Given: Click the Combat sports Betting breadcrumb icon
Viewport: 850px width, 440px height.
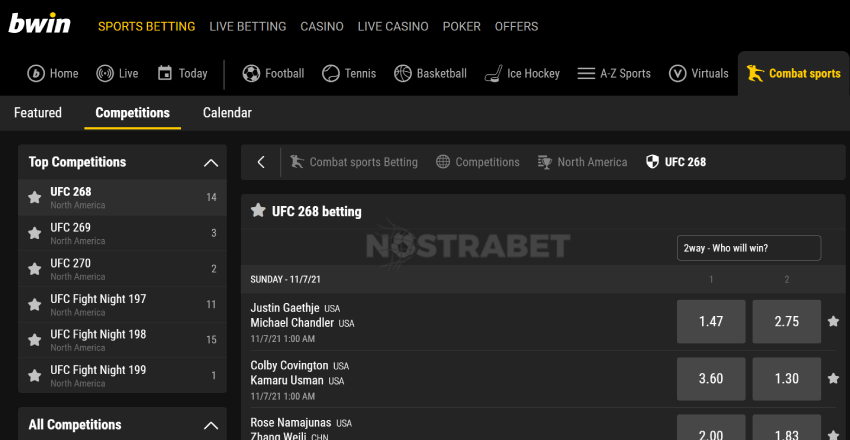Looking at the screenshot, I should pos(297,161).
